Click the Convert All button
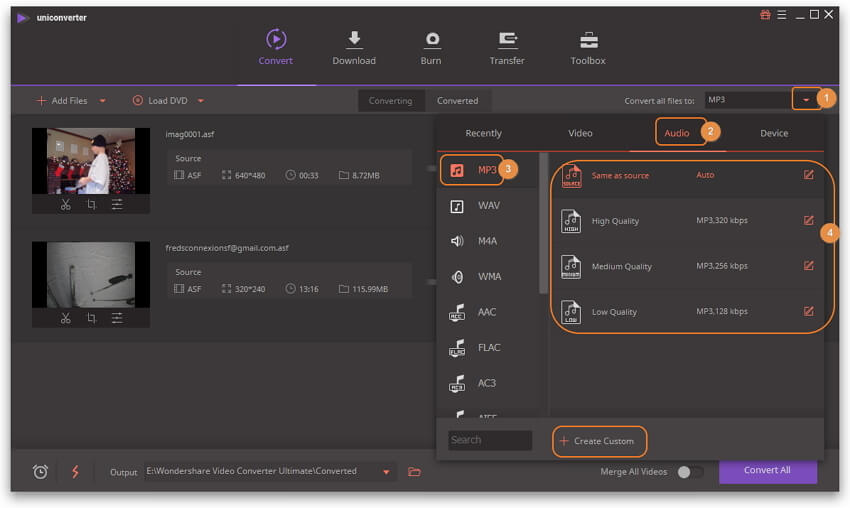850x508 pixels. pyautogui.click(x=768, y=471)
